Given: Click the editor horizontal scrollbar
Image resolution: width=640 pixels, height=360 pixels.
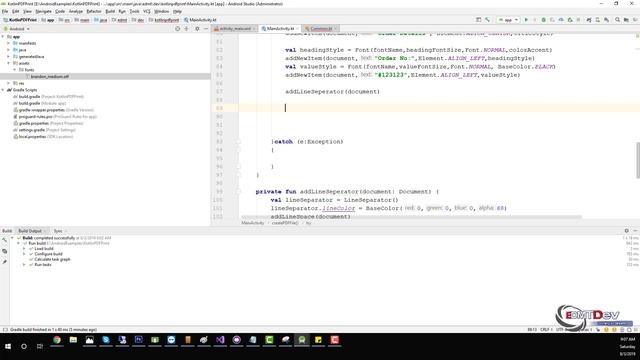Looking at the screenshot, I should (411, 217).
